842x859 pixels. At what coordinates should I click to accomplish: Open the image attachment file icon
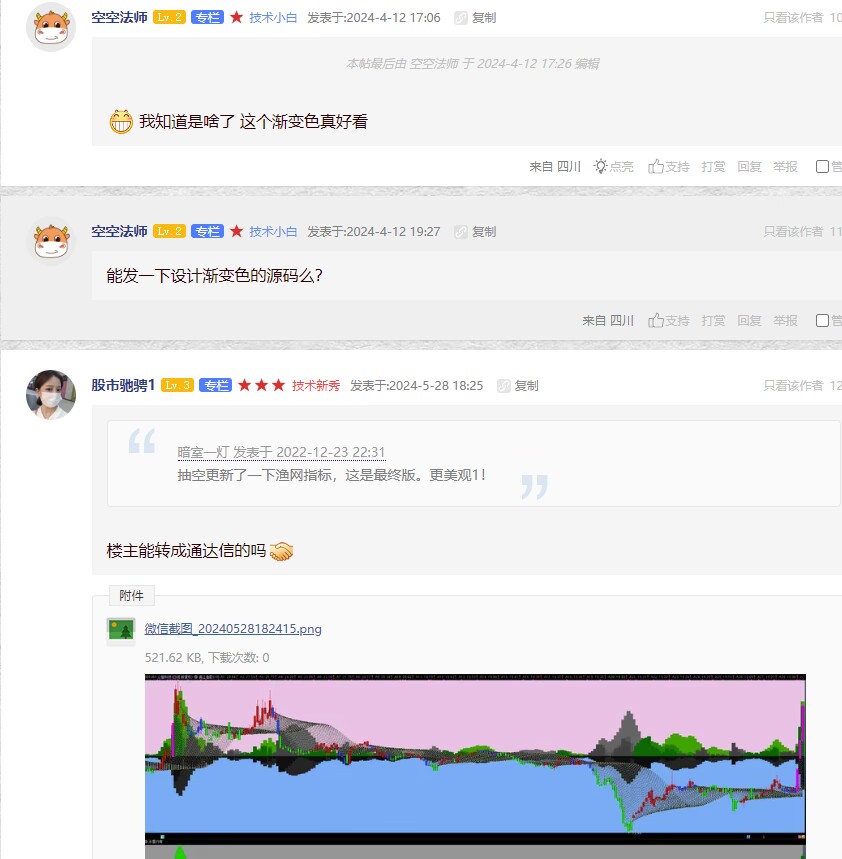pos(121,629)
